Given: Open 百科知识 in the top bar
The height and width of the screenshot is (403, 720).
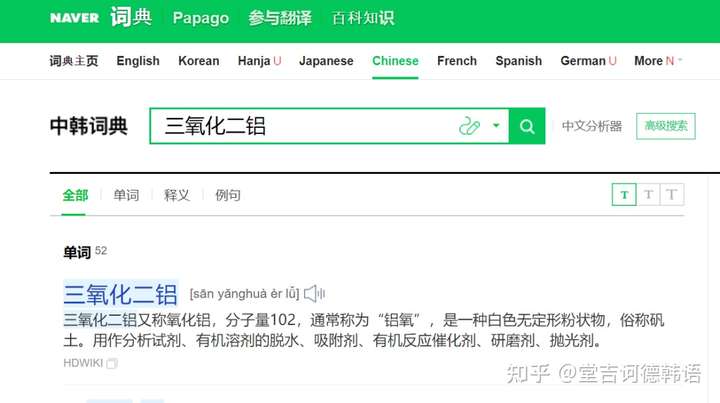Looking at the screenshot, I should point(363,18).
